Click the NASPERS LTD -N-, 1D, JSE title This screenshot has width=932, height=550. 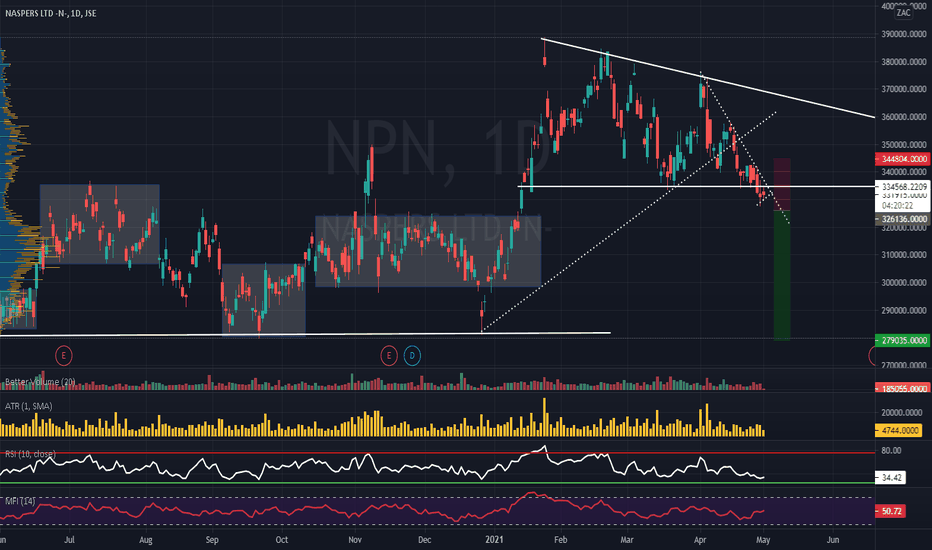point(51,13)
